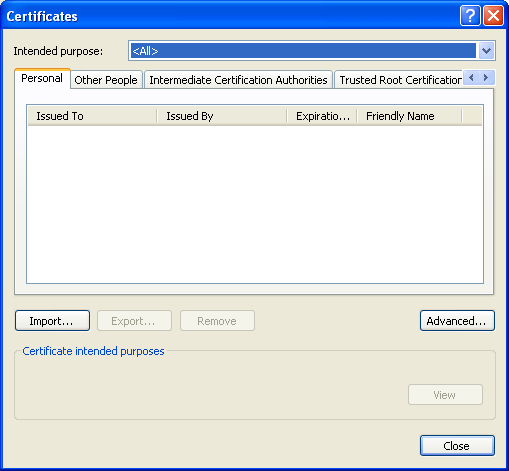509x471 pixels.
Task: Close the Certificates dialog with X
Action: (x=493, y=15)
